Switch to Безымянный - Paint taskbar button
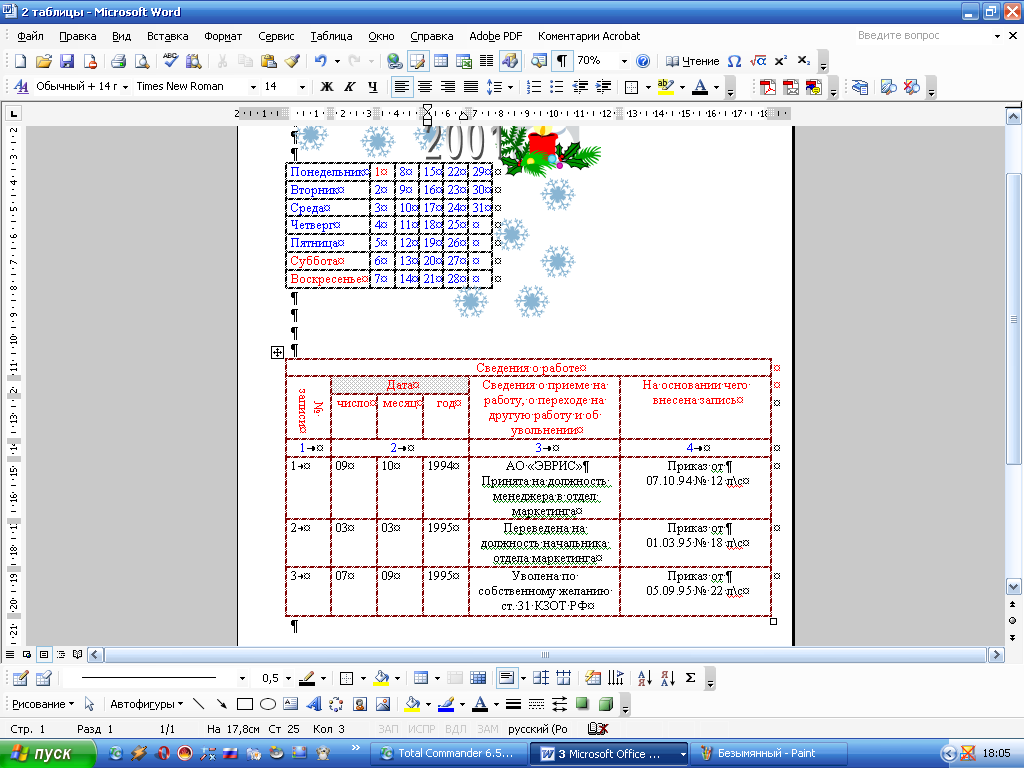Screen dimensions: 1024x768 pyautogui.click(x=768, y=754)
